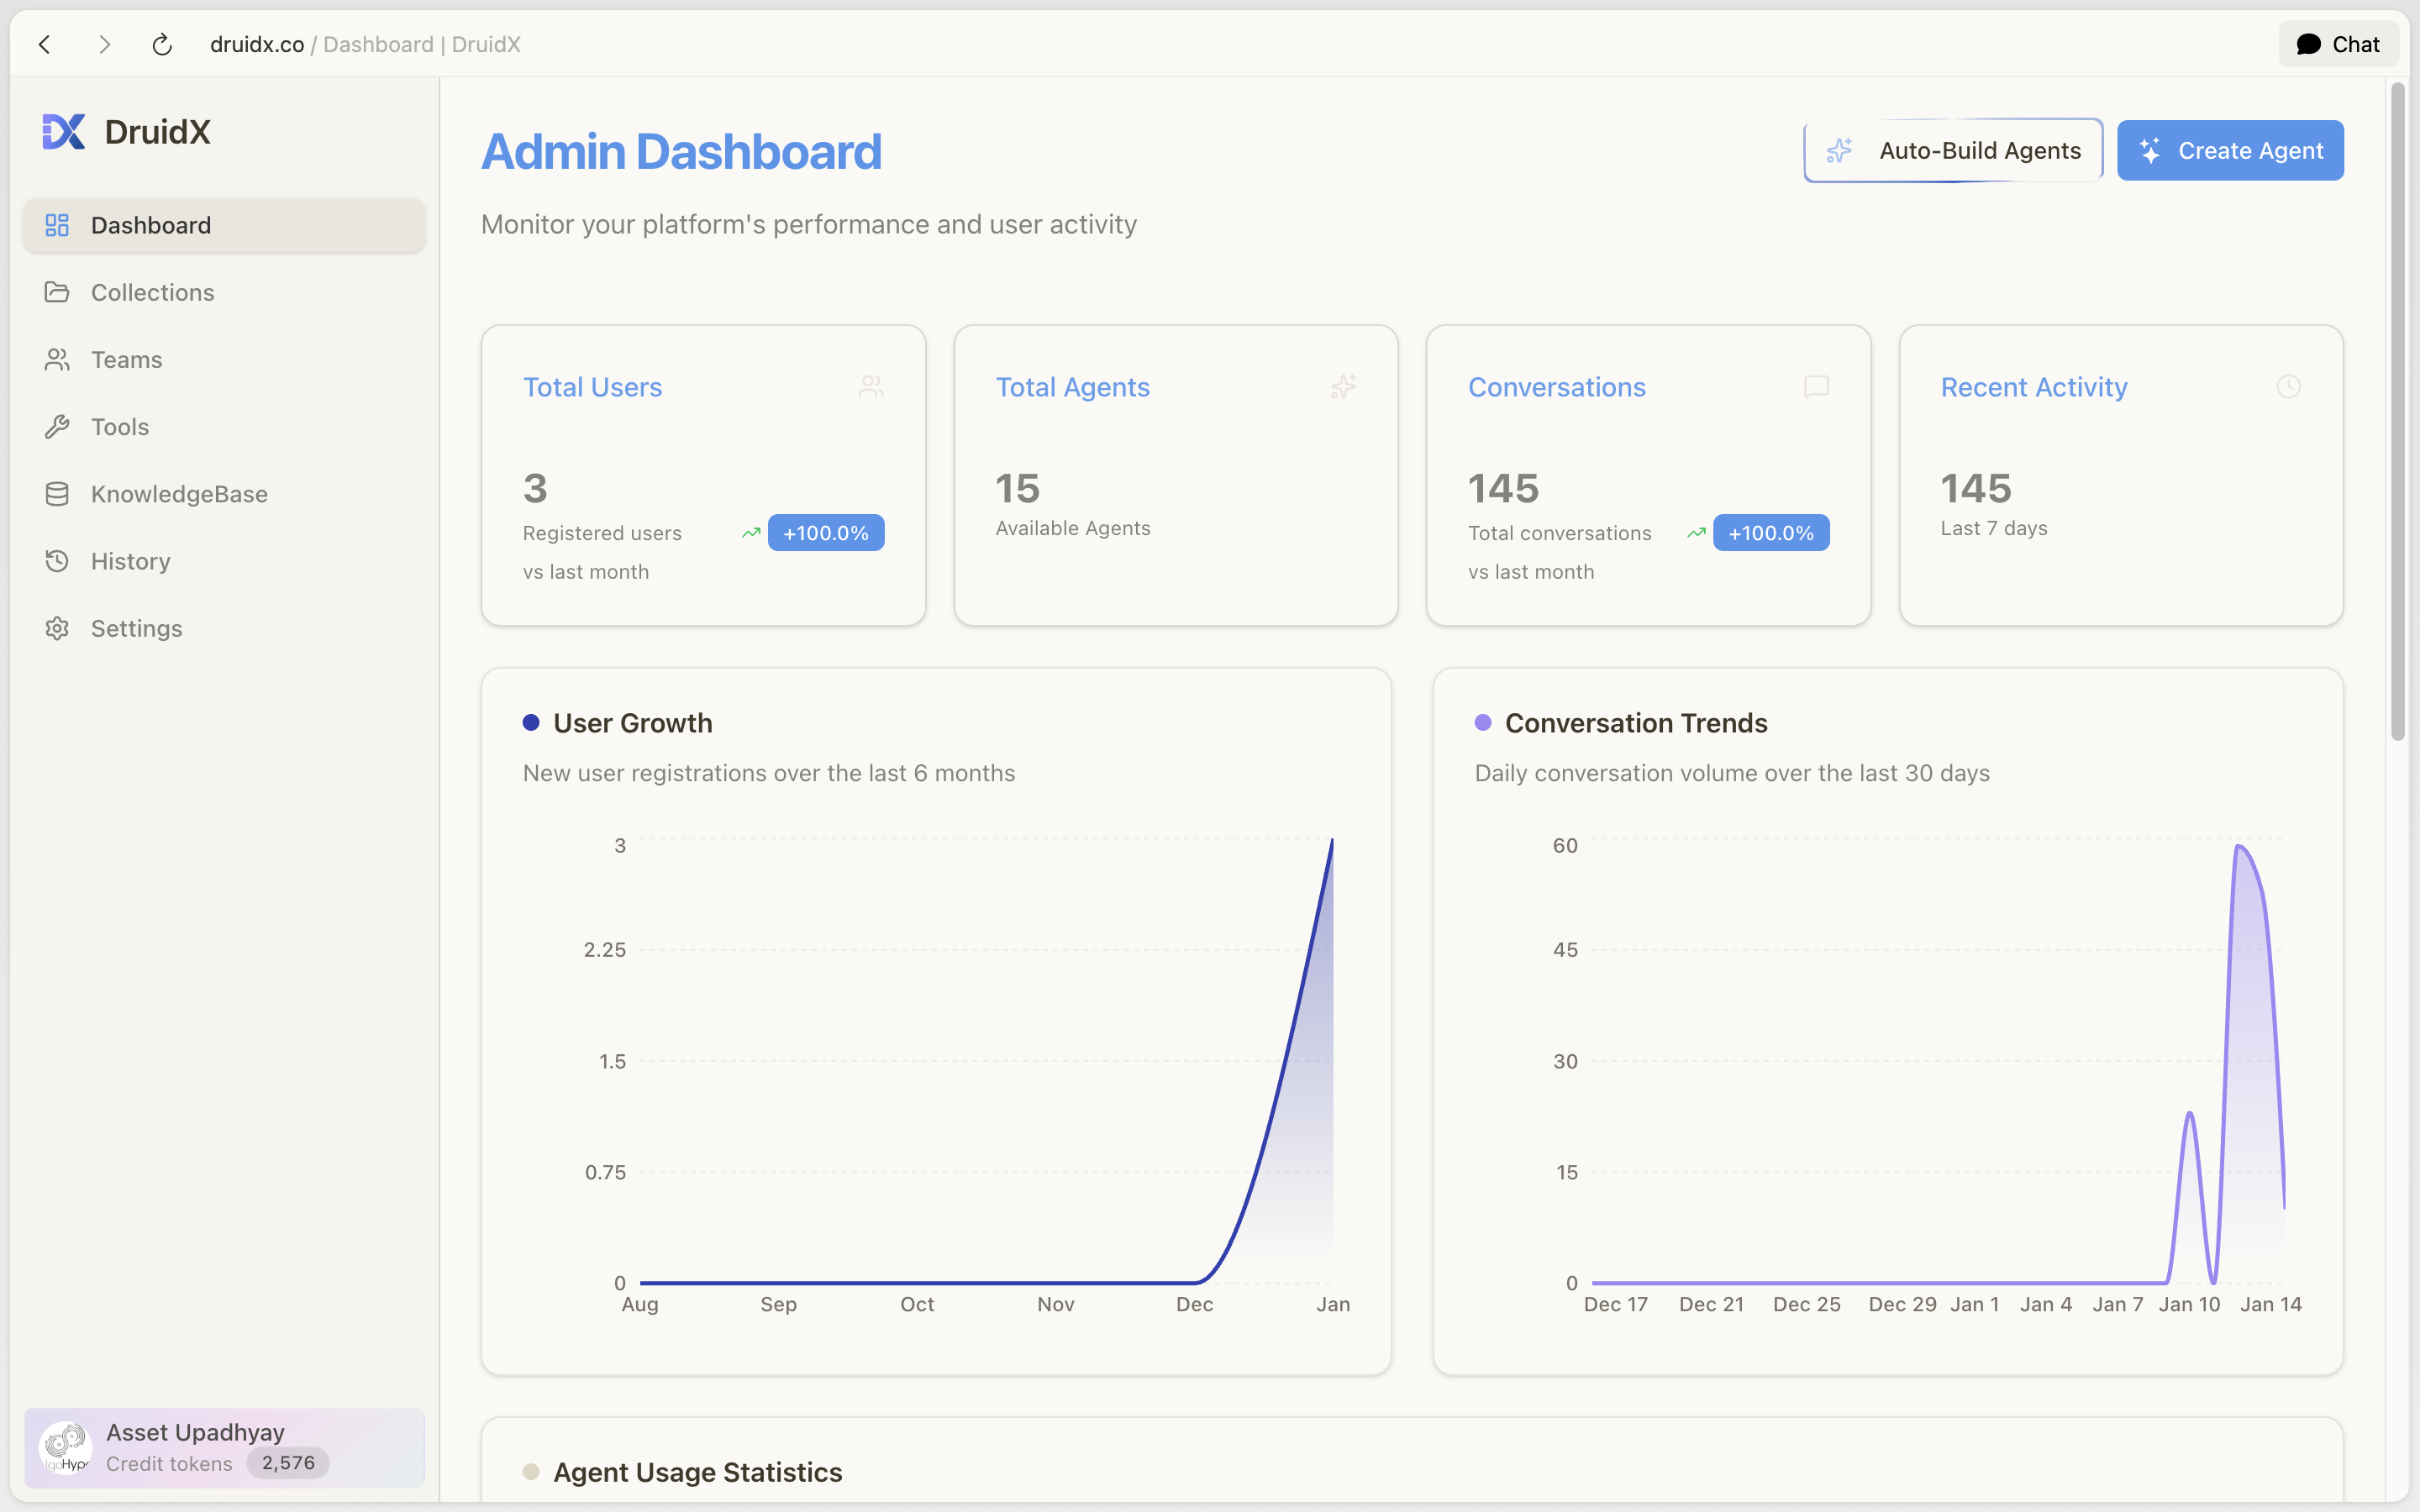Open the KnowledgeBase menu item
Image resolution: width=2420 pixels, height=1512 pixels.
pos(179,494)
